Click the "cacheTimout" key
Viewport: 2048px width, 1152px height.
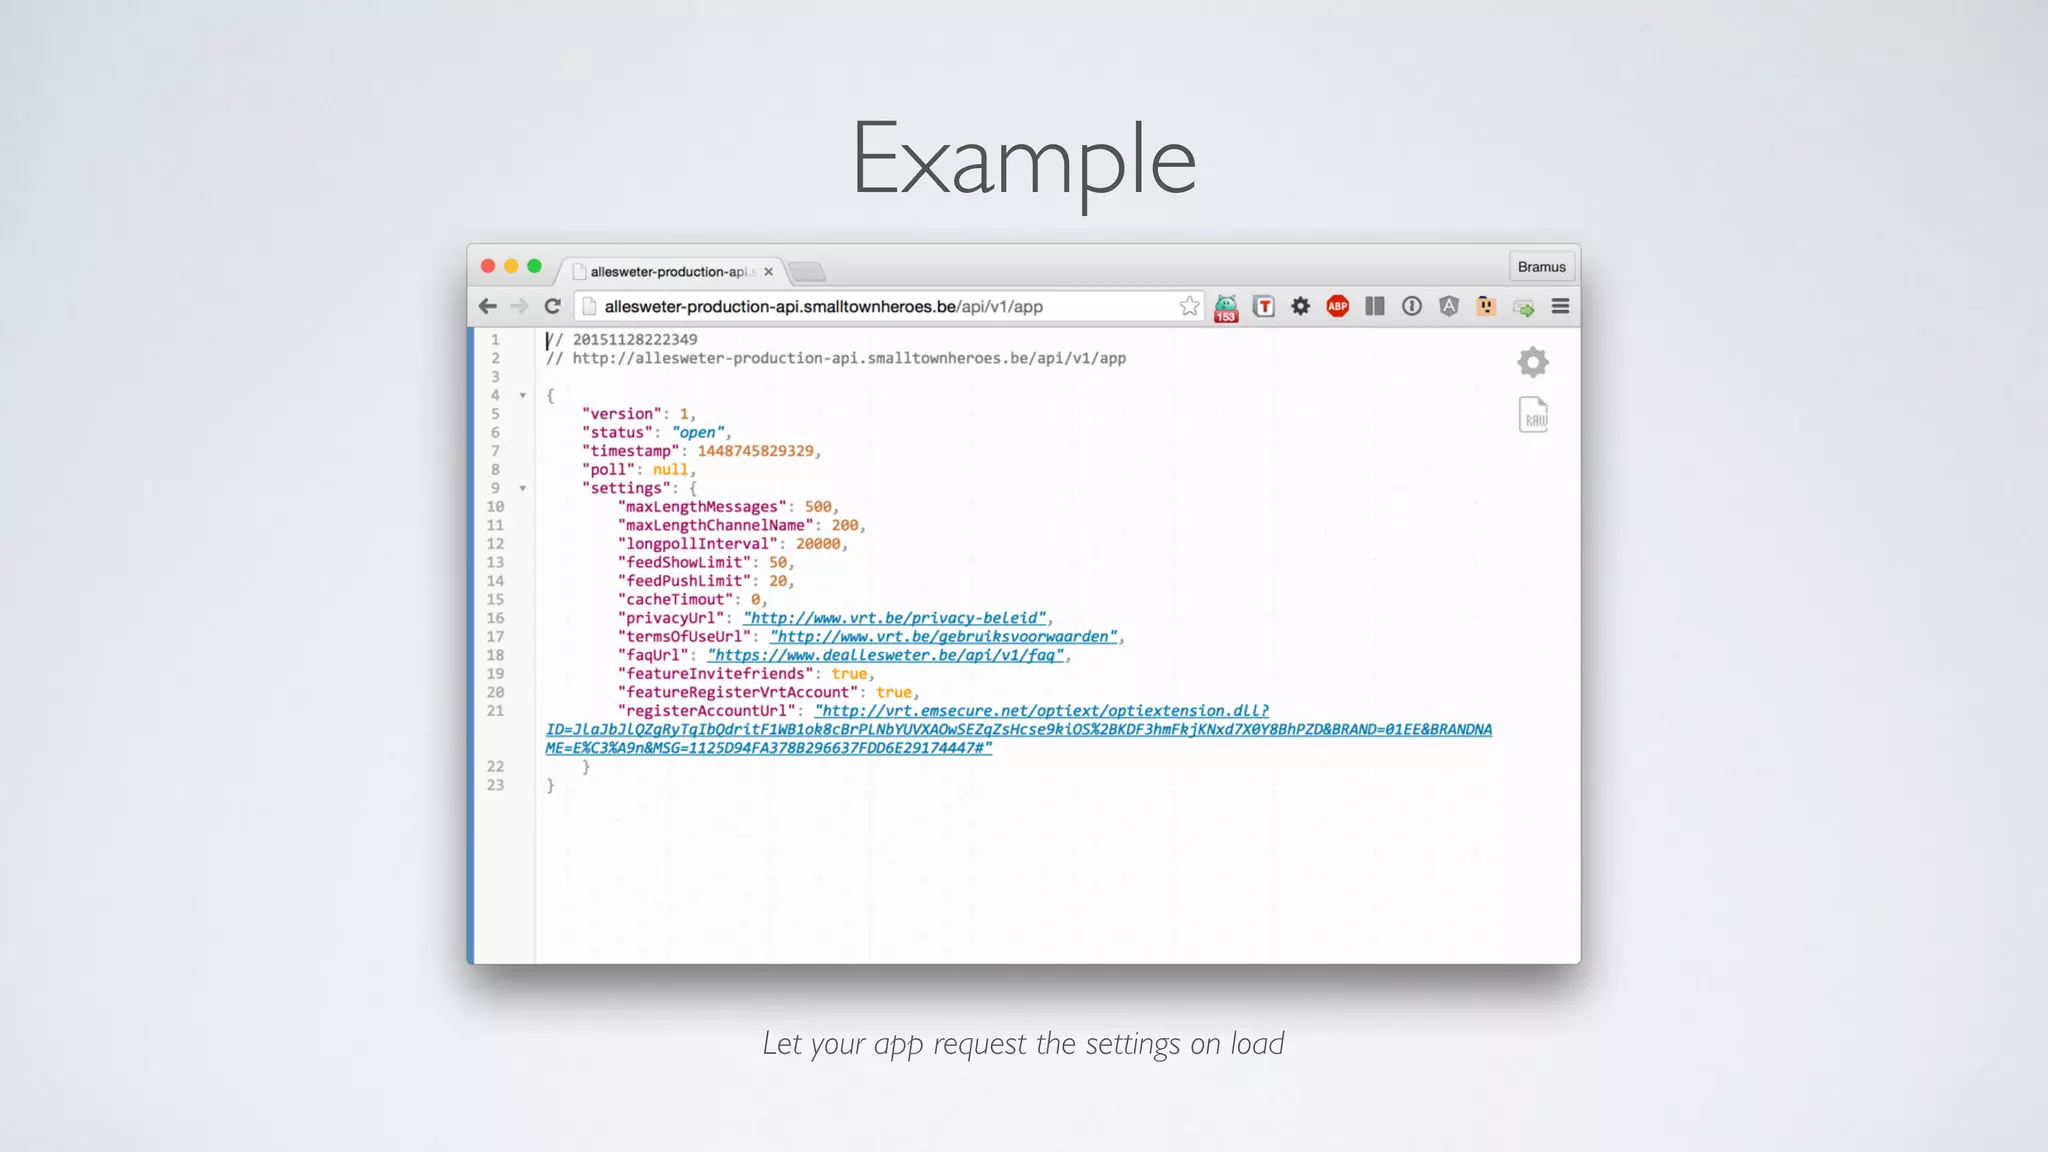click(676, 600)
